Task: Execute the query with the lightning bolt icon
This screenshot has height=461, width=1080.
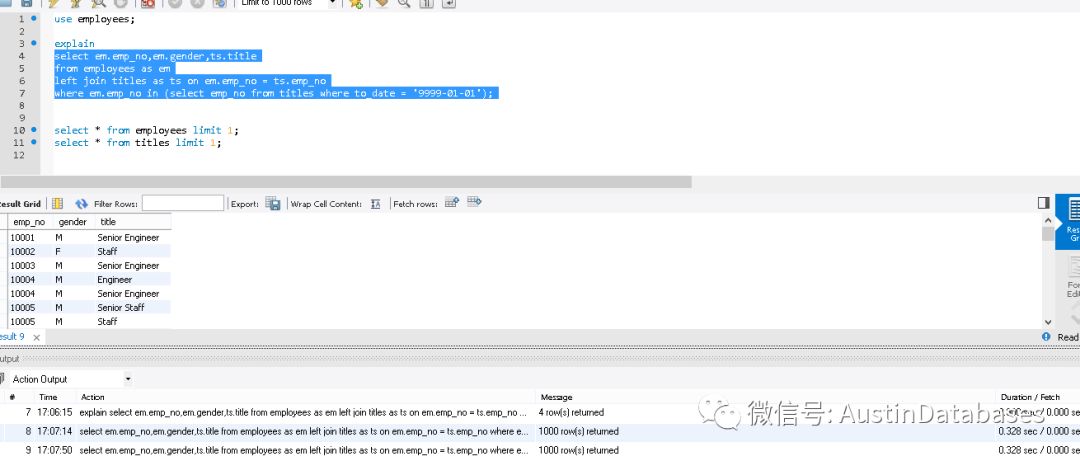Action: [54, 3]
